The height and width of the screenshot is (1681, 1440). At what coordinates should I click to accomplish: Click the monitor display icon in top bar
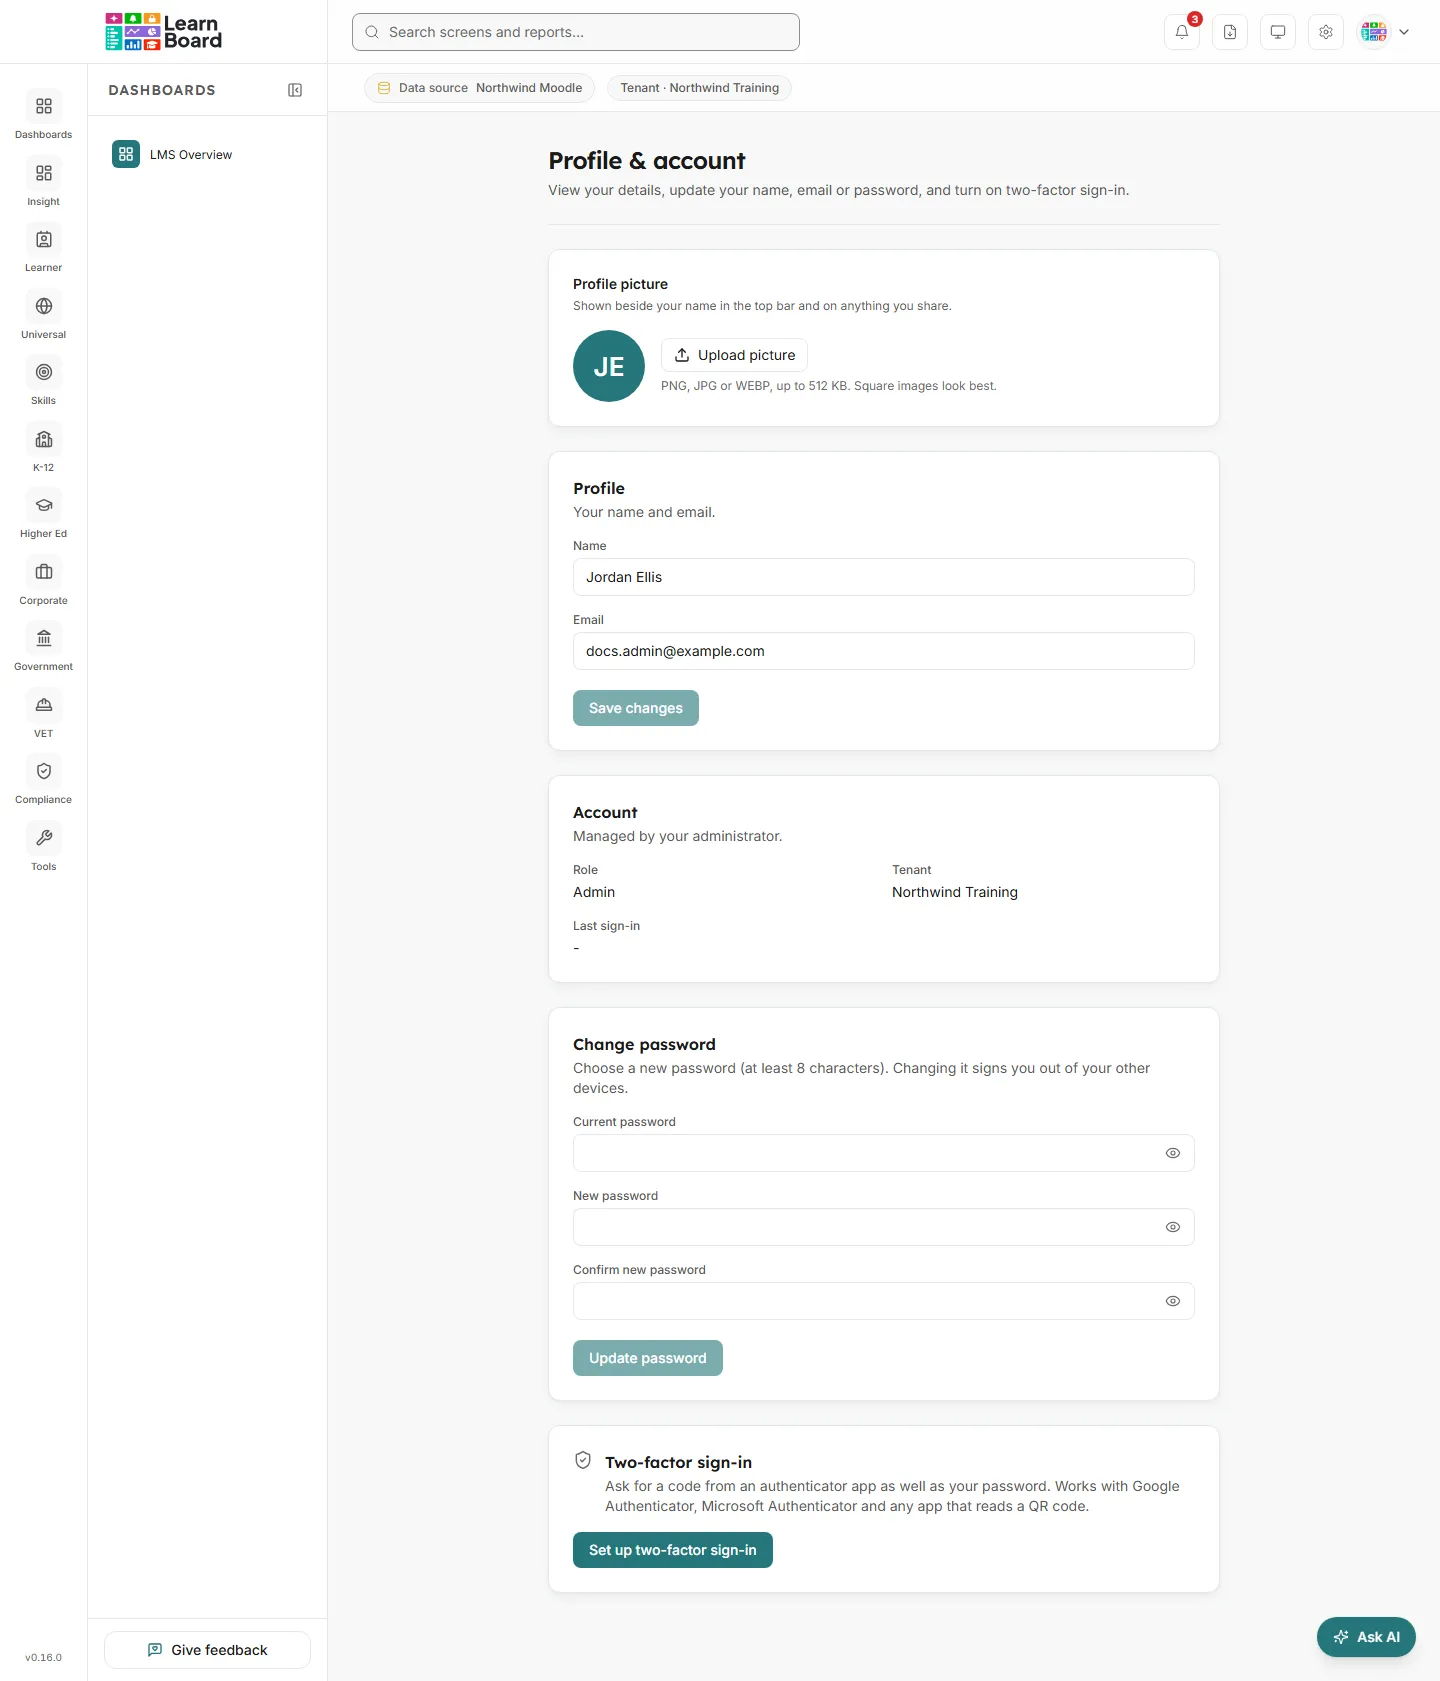coord(1278,32)
